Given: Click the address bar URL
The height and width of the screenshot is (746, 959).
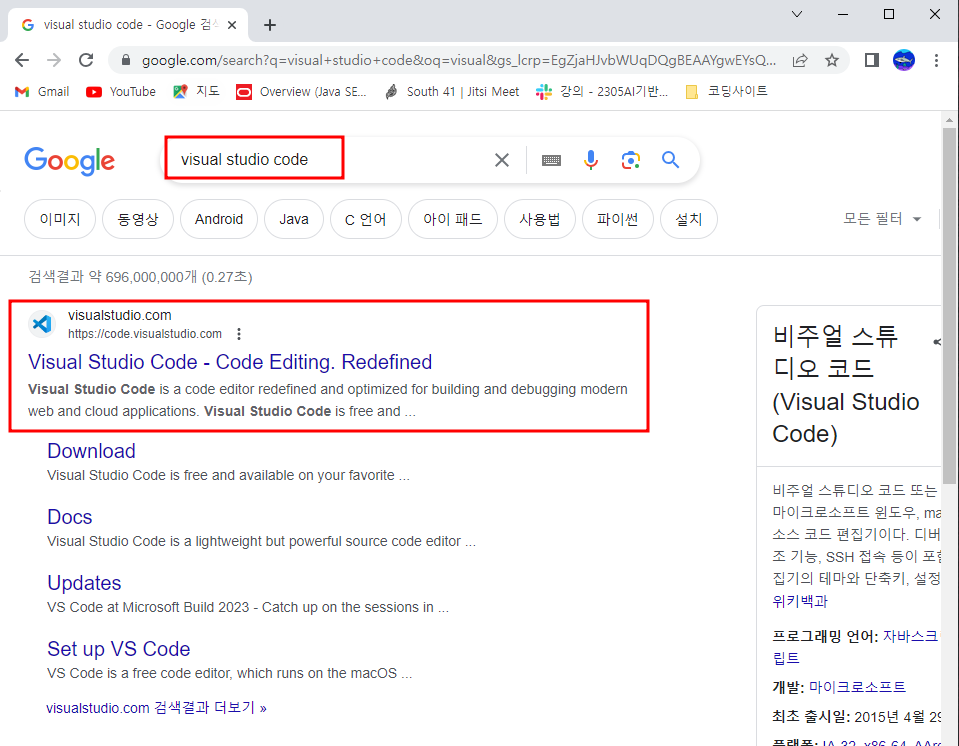Looking at the screenshot, I should pos(459,60).
